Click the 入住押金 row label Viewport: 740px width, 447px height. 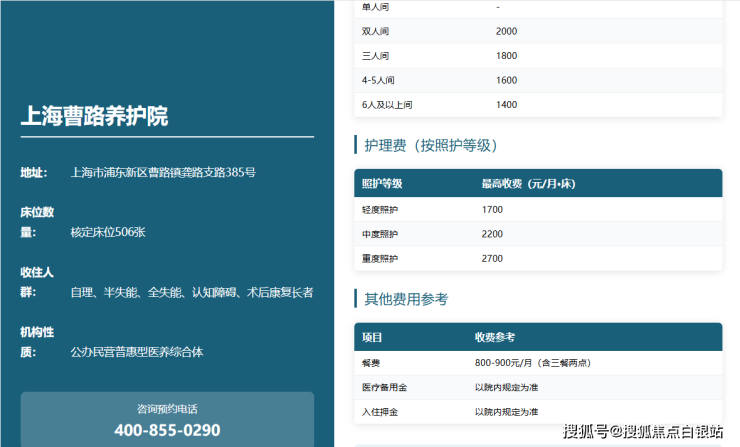380,412
